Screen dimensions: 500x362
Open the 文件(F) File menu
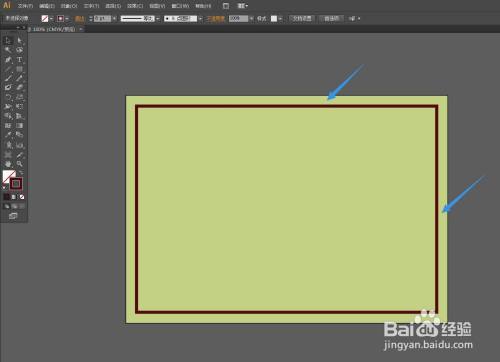[25, 6]
